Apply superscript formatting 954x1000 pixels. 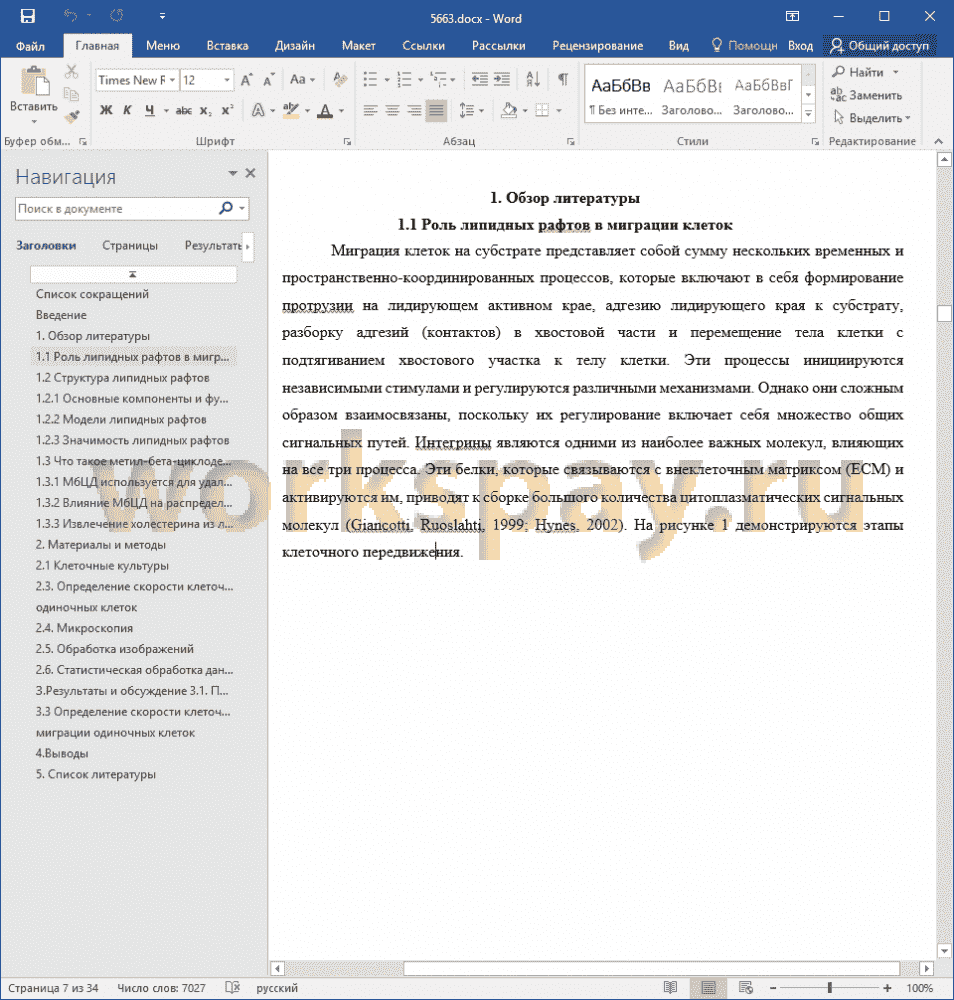[x=228, y=110]
